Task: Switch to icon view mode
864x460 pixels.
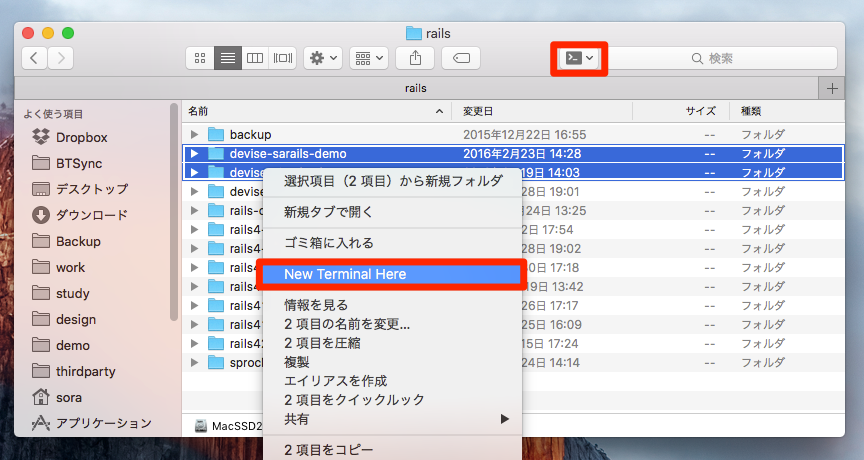Action: (x=199, y=58)
